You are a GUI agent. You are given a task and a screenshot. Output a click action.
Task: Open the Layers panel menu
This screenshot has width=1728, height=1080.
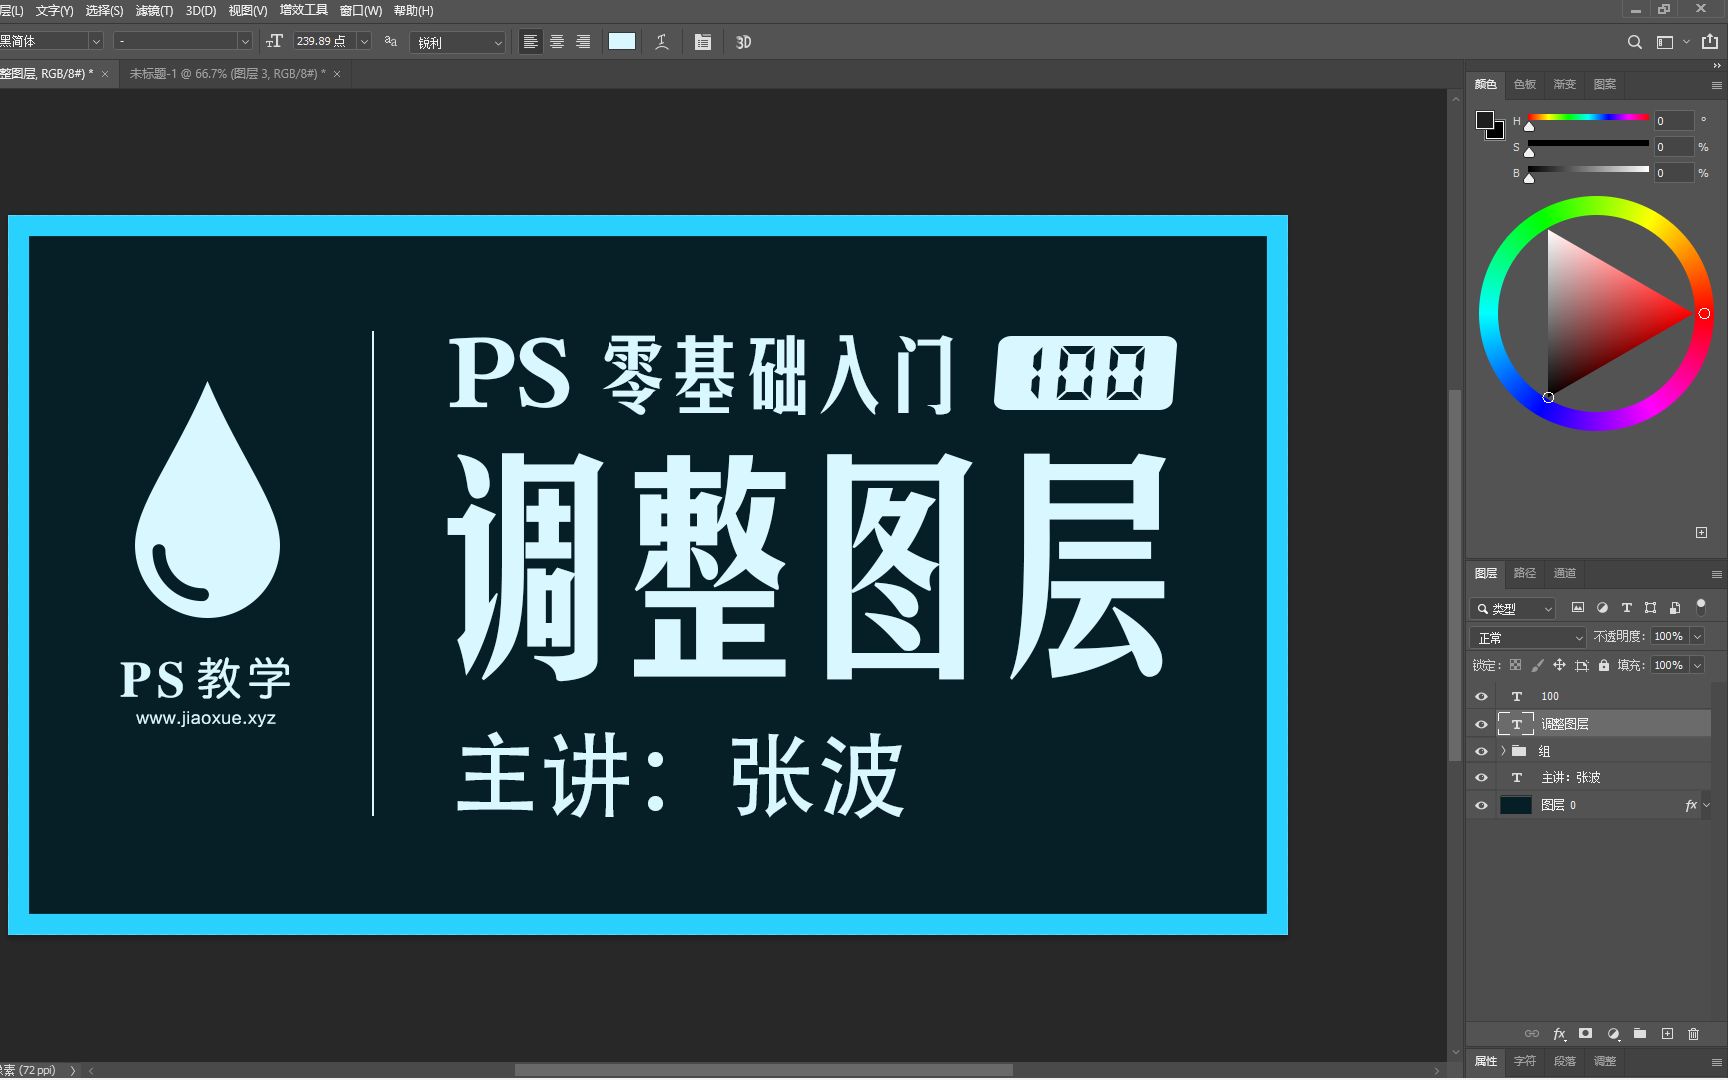(x=1716, y=574)
